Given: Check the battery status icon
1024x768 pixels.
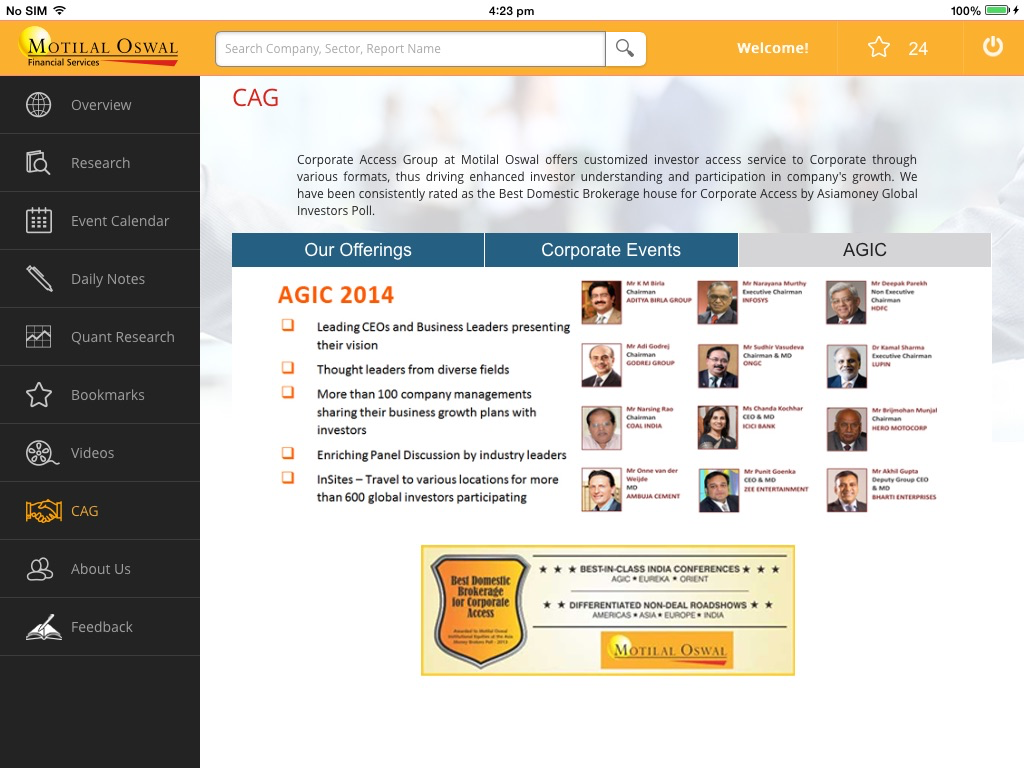Looking at the screenshot, I should click(997, 10).
